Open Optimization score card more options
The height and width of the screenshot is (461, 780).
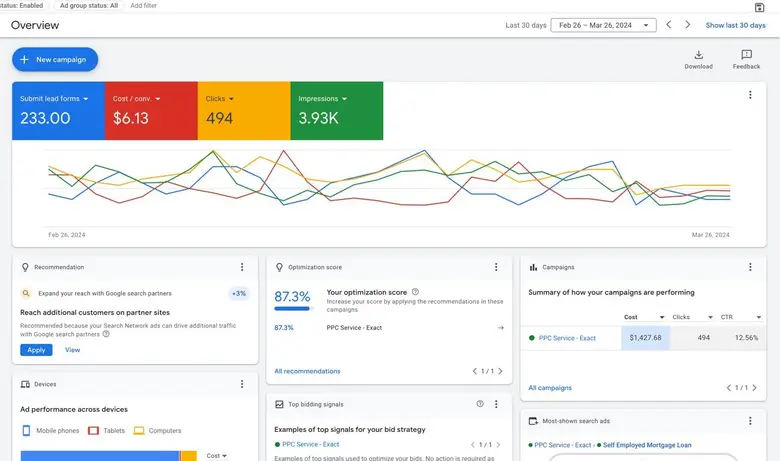496,267
